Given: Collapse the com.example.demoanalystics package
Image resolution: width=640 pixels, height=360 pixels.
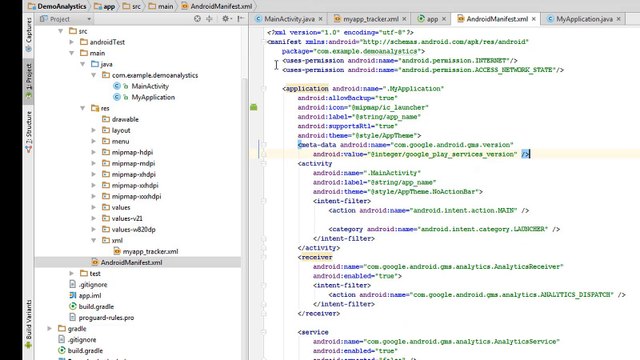Looking at the screenshot, I should pyautogui.click(x=93, y=75).
